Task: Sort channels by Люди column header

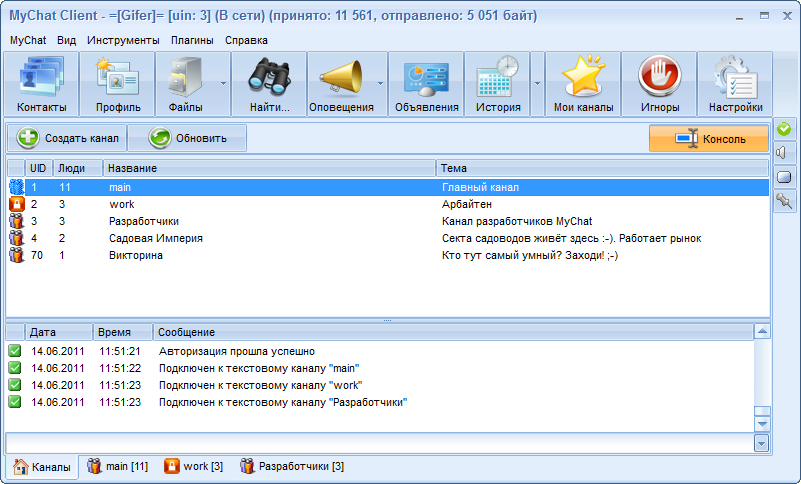Action: click(78, 168)
